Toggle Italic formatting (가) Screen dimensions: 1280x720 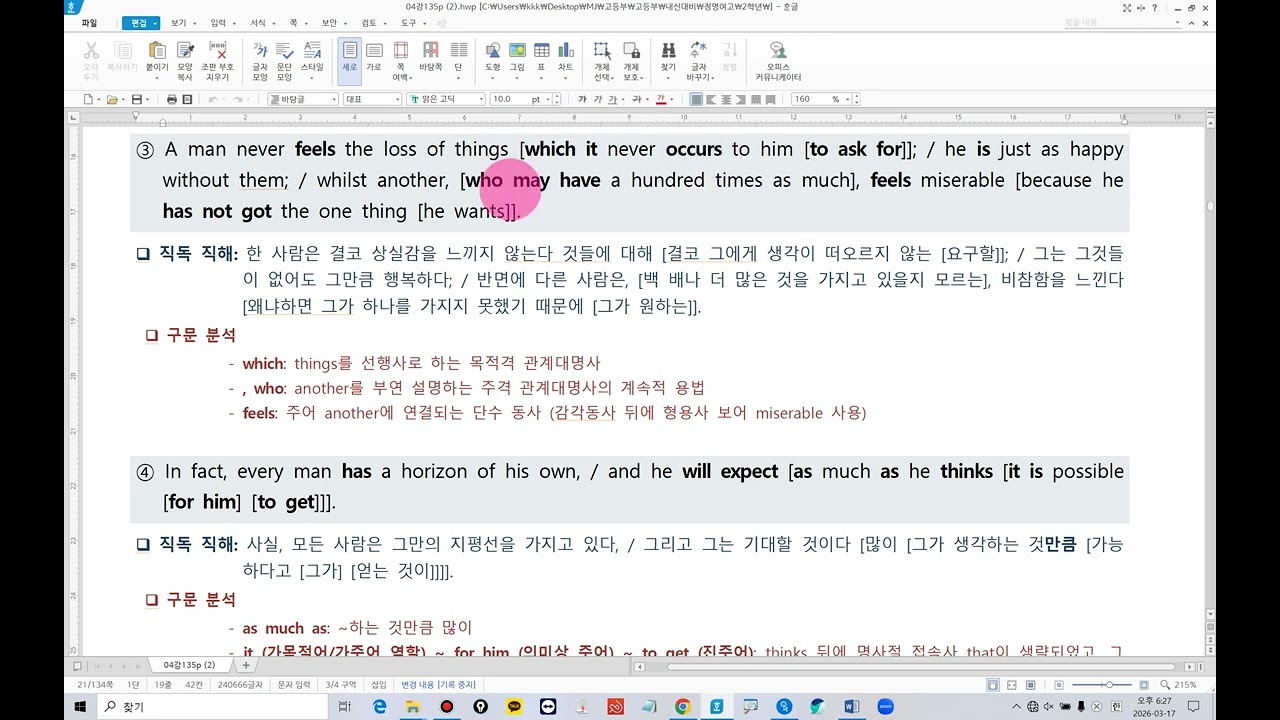(x=598, y=99)
